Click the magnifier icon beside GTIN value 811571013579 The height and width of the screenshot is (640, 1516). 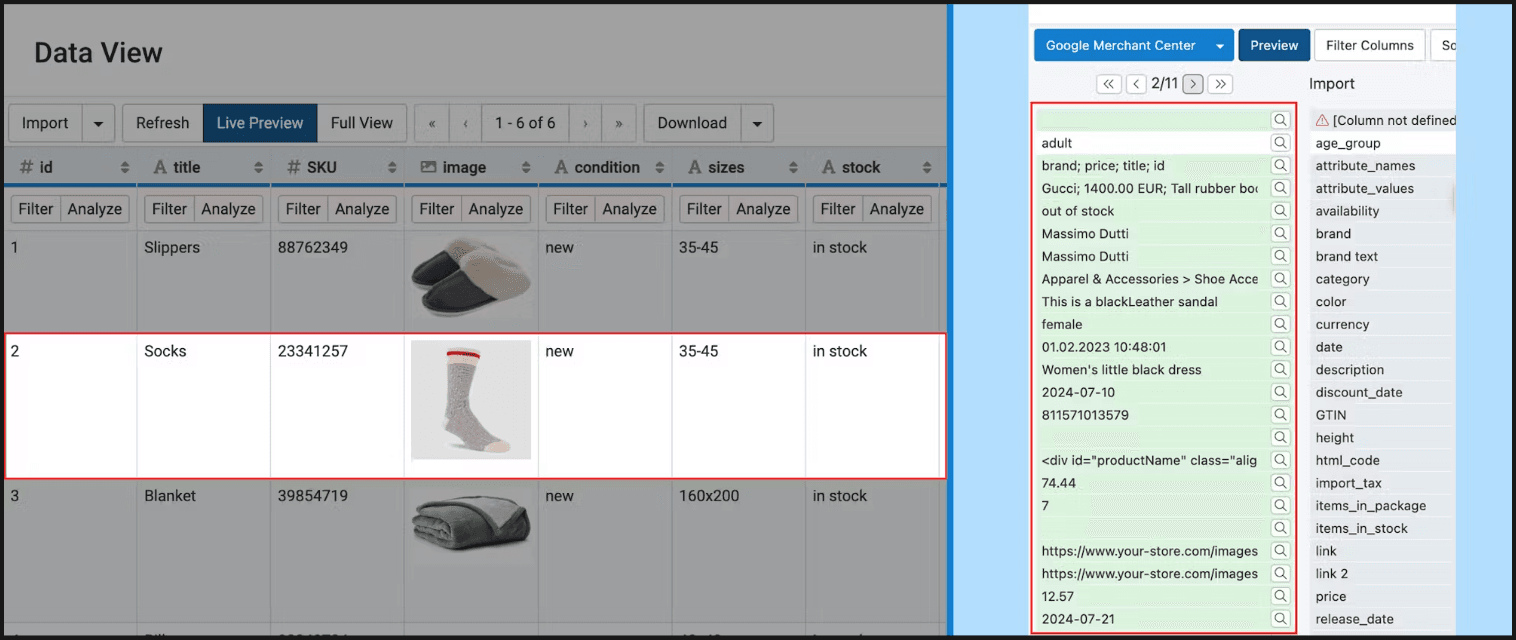tap(1280, 415)
